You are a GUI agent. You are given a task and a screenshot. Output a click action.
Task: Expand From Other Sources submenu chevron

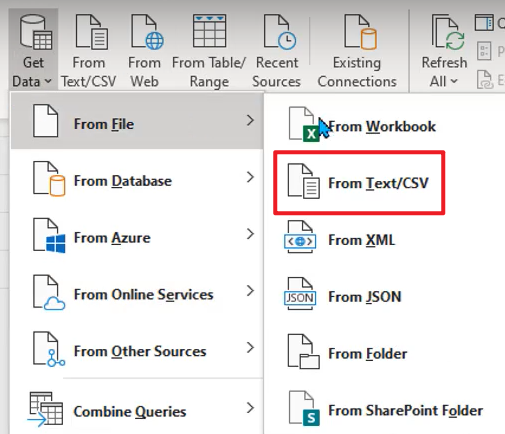(250, 347)
